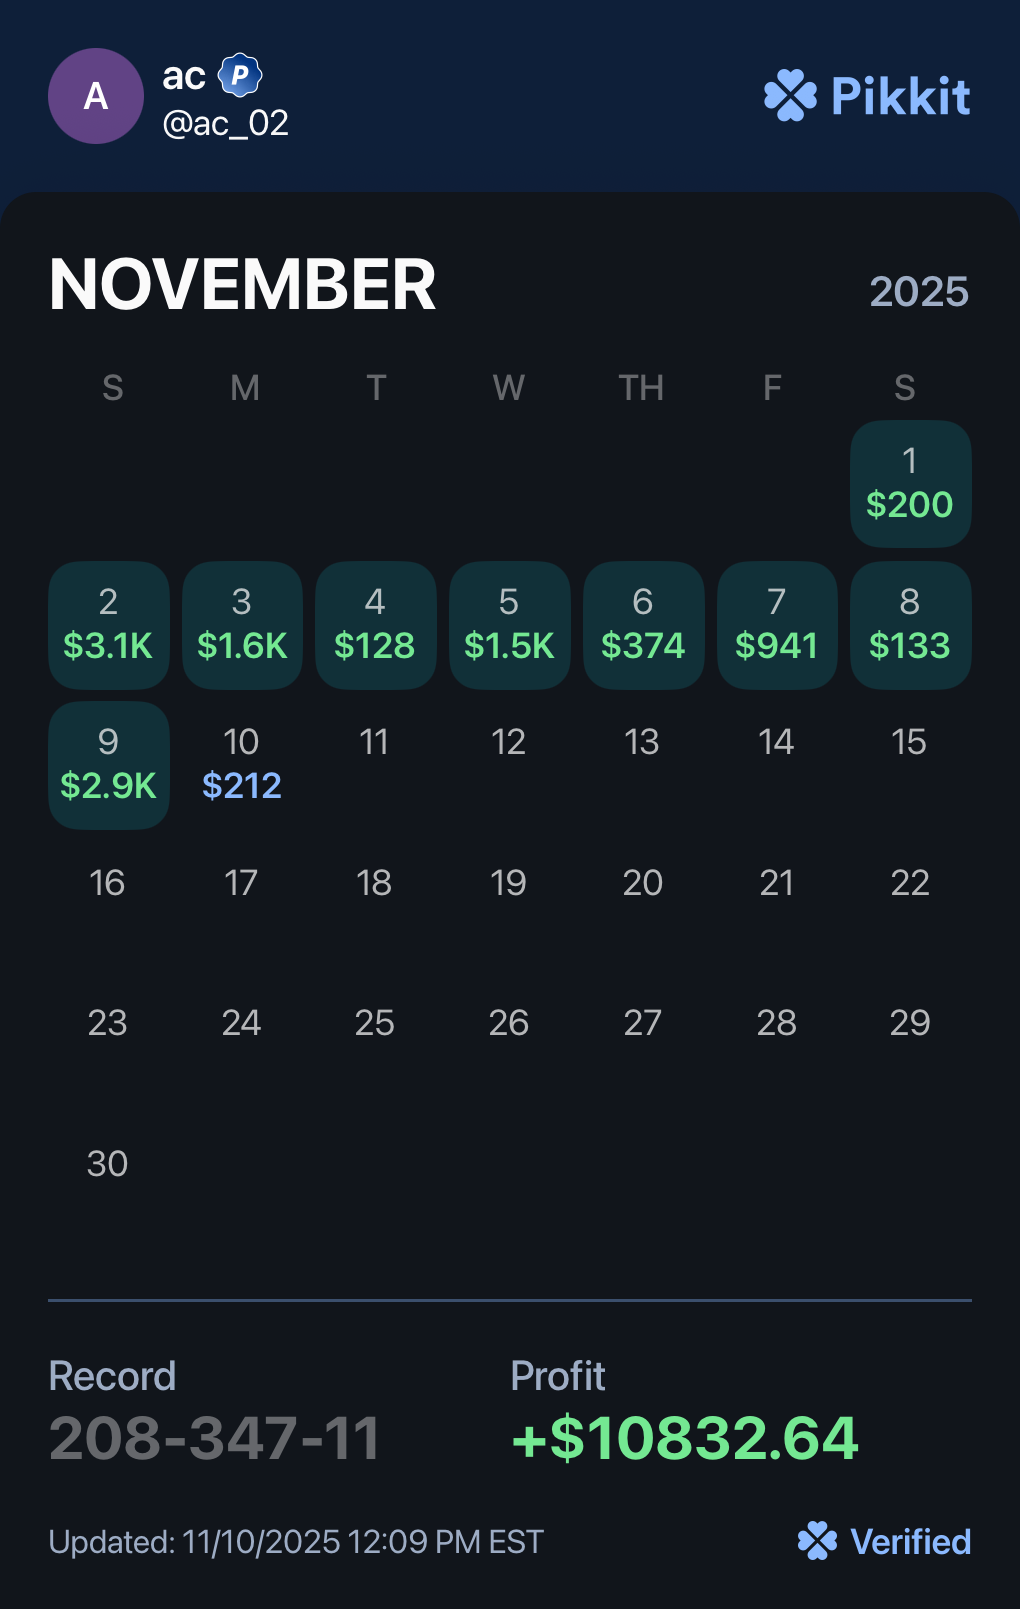Select day 30 in the calendar
Viewport: 1020px width, 1610px height.
108,1164
